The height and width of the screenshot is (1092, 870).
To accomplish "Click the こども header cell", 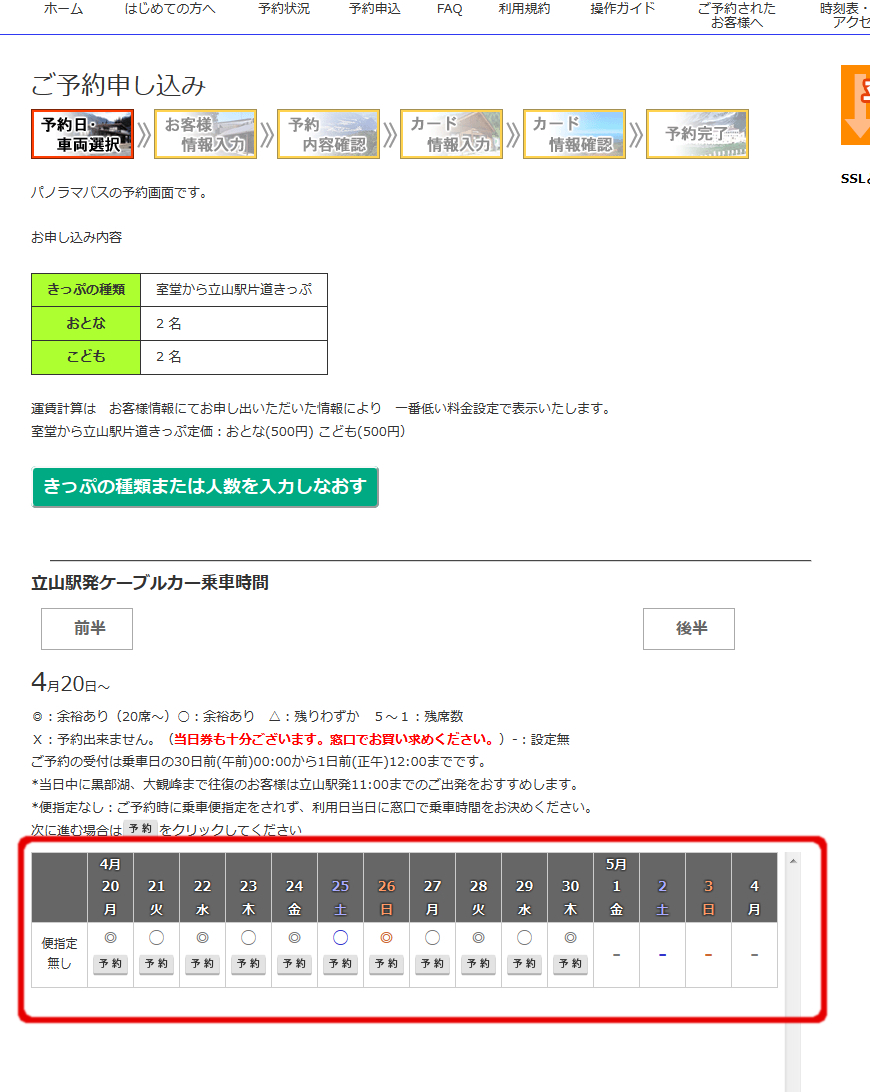I will pyautogui.click(x=86, y=357).
